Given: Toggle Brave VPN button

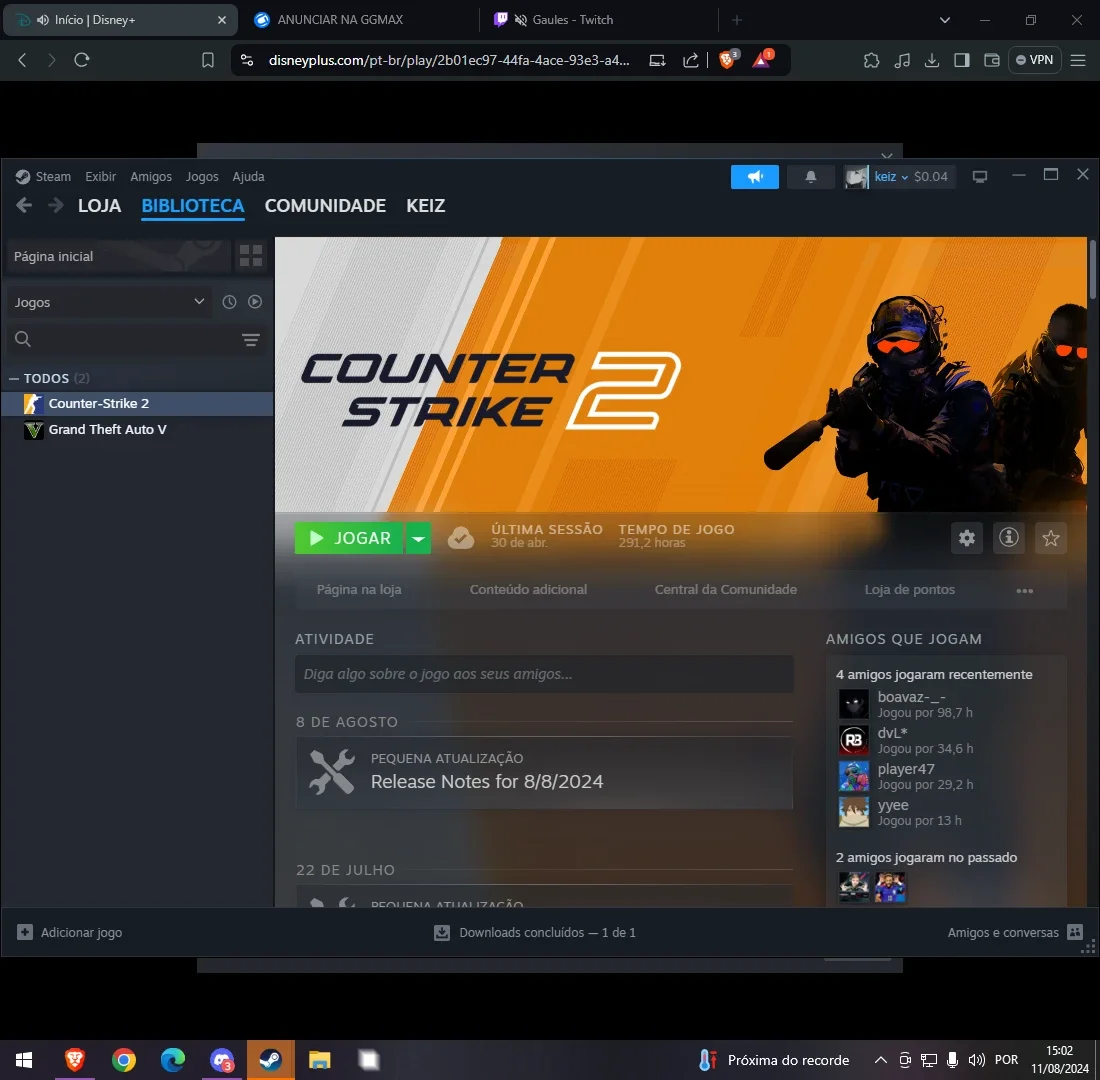Looking at the screenshot, I should pos(1035,60).
